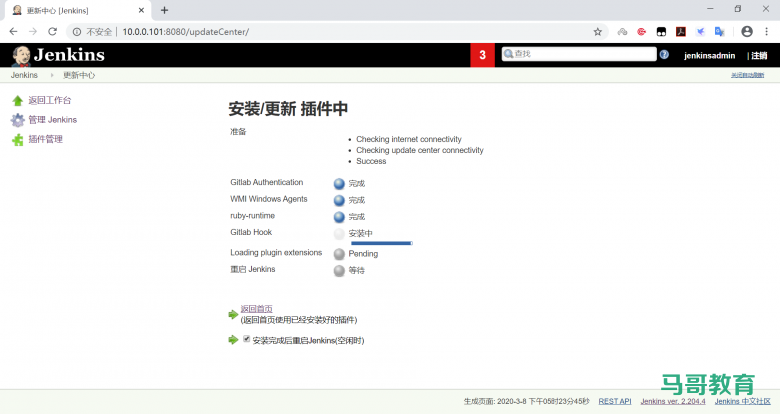Screen dimensions: 780x414
Task: Click Checking update center connectivity text
Action: click(420, 150)
